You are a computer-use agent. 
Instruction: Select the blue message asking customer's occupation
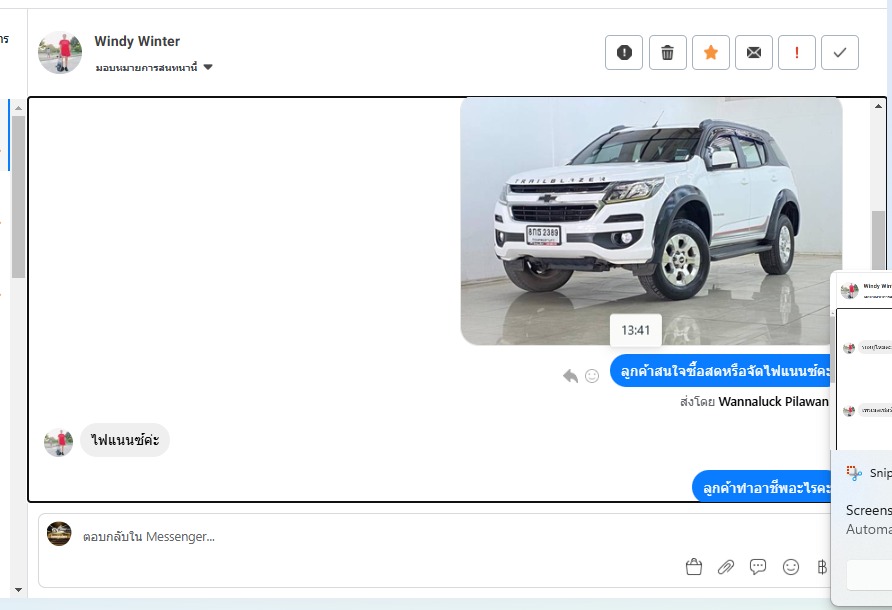point(762,487)
